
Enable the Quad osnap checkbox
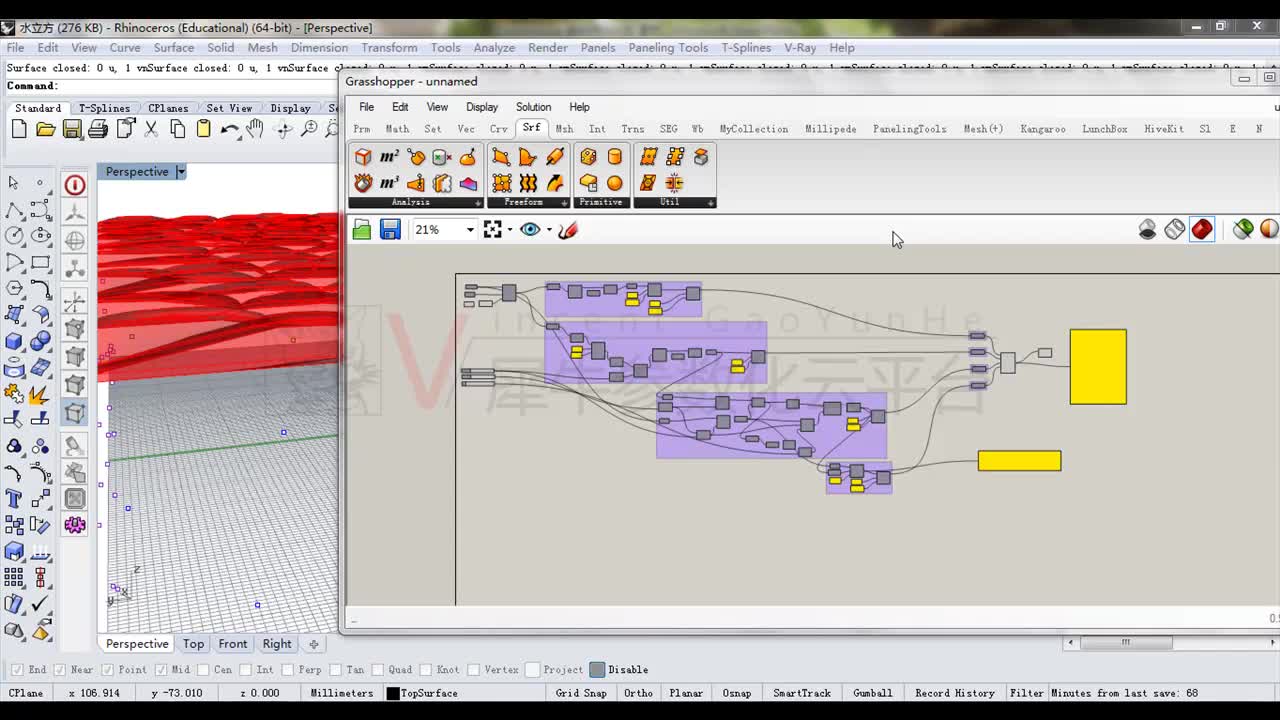378,670
